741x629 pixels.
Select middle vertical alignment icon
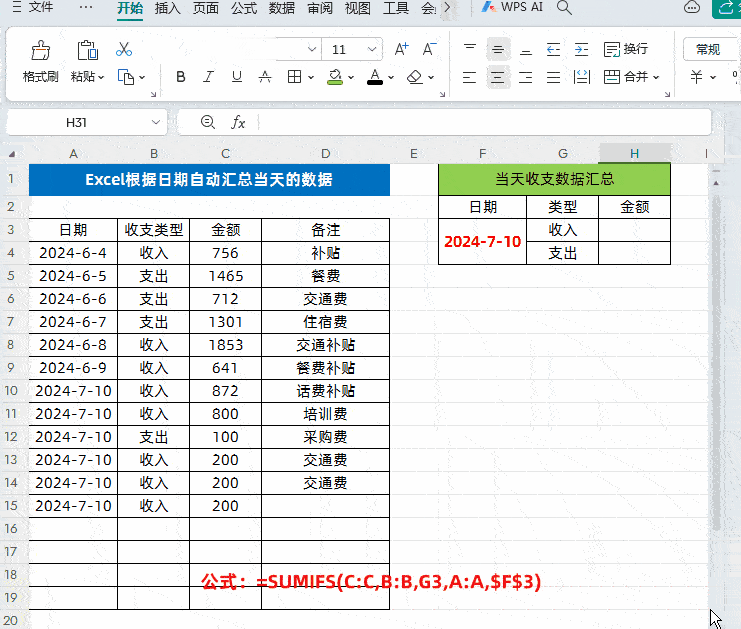tap(498, 49)
